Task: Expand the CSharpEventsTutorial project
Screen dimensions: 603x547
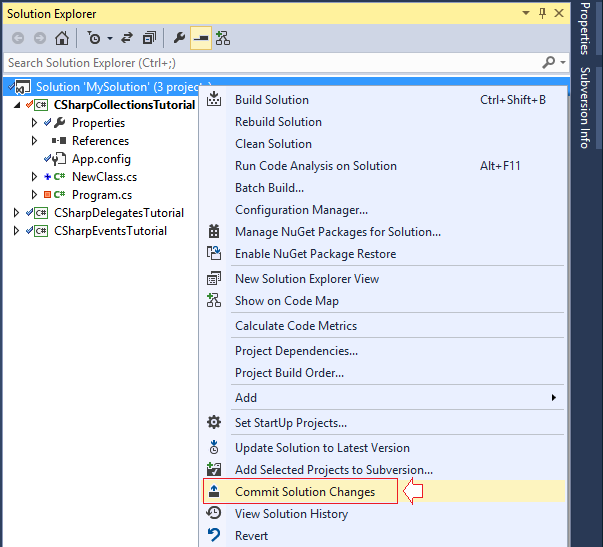Action: [16, 231]
